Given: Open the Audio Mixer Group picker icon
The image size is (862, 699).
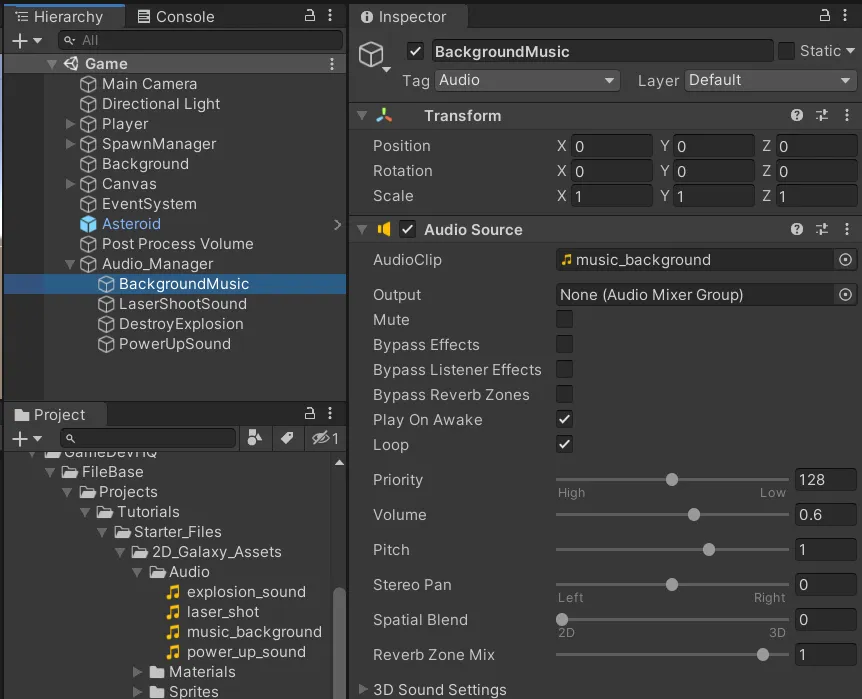Looking at the screenshot, I should coord(846,294).
